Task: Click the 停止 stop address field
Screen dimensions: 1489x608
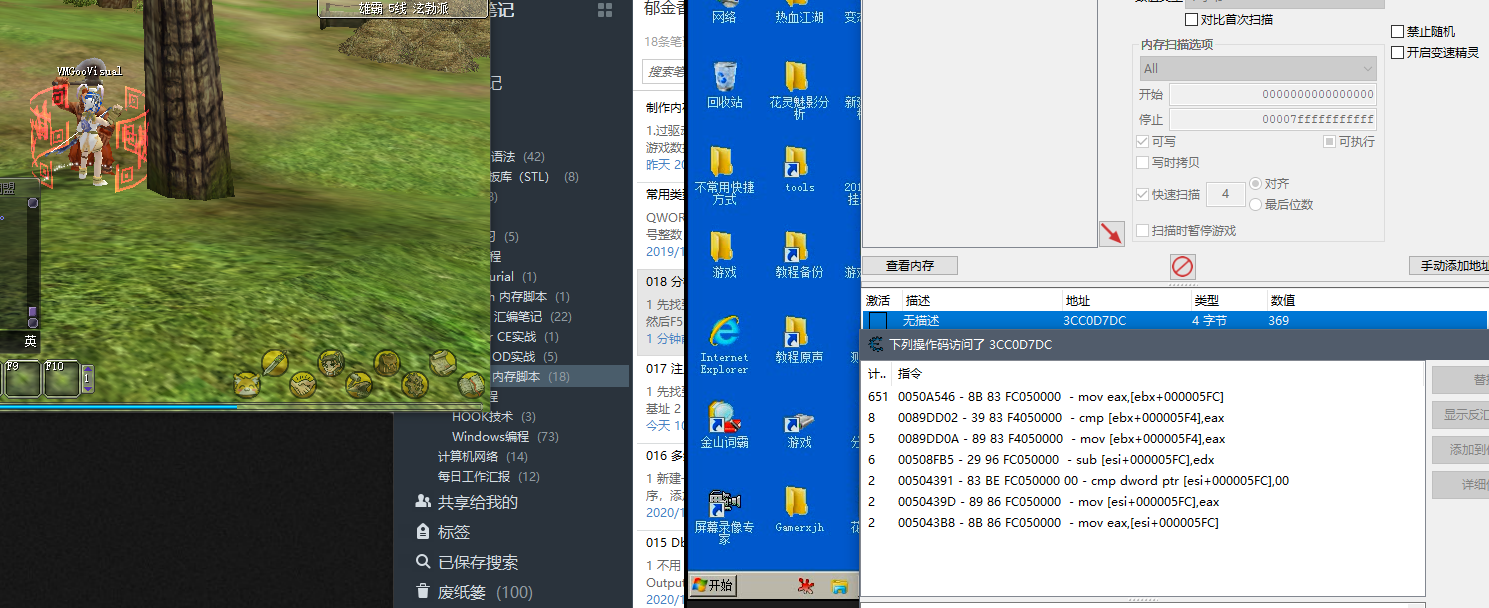Action: [x=1273, y=120]
